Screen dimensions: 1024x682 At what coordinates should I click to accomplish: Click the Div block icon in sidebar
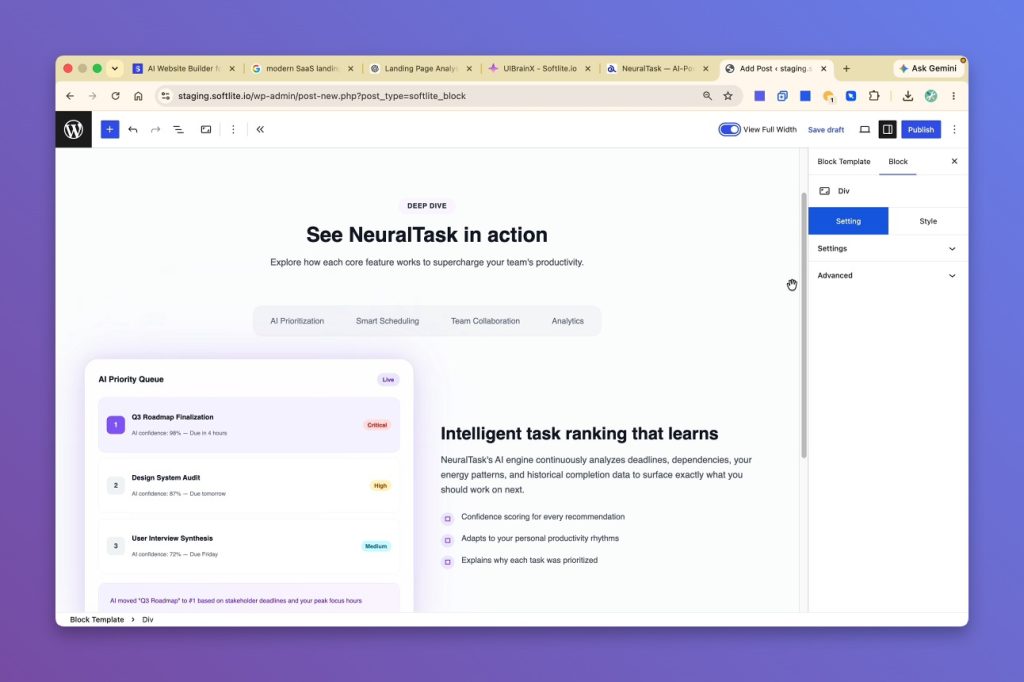pyautogui.click(x=825, y=191)
